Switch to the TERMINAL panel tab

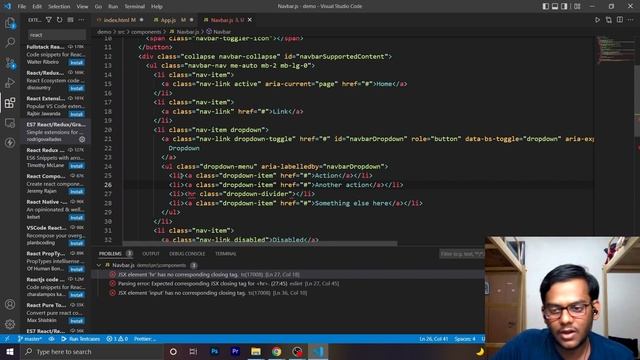[x=226, y=254]
